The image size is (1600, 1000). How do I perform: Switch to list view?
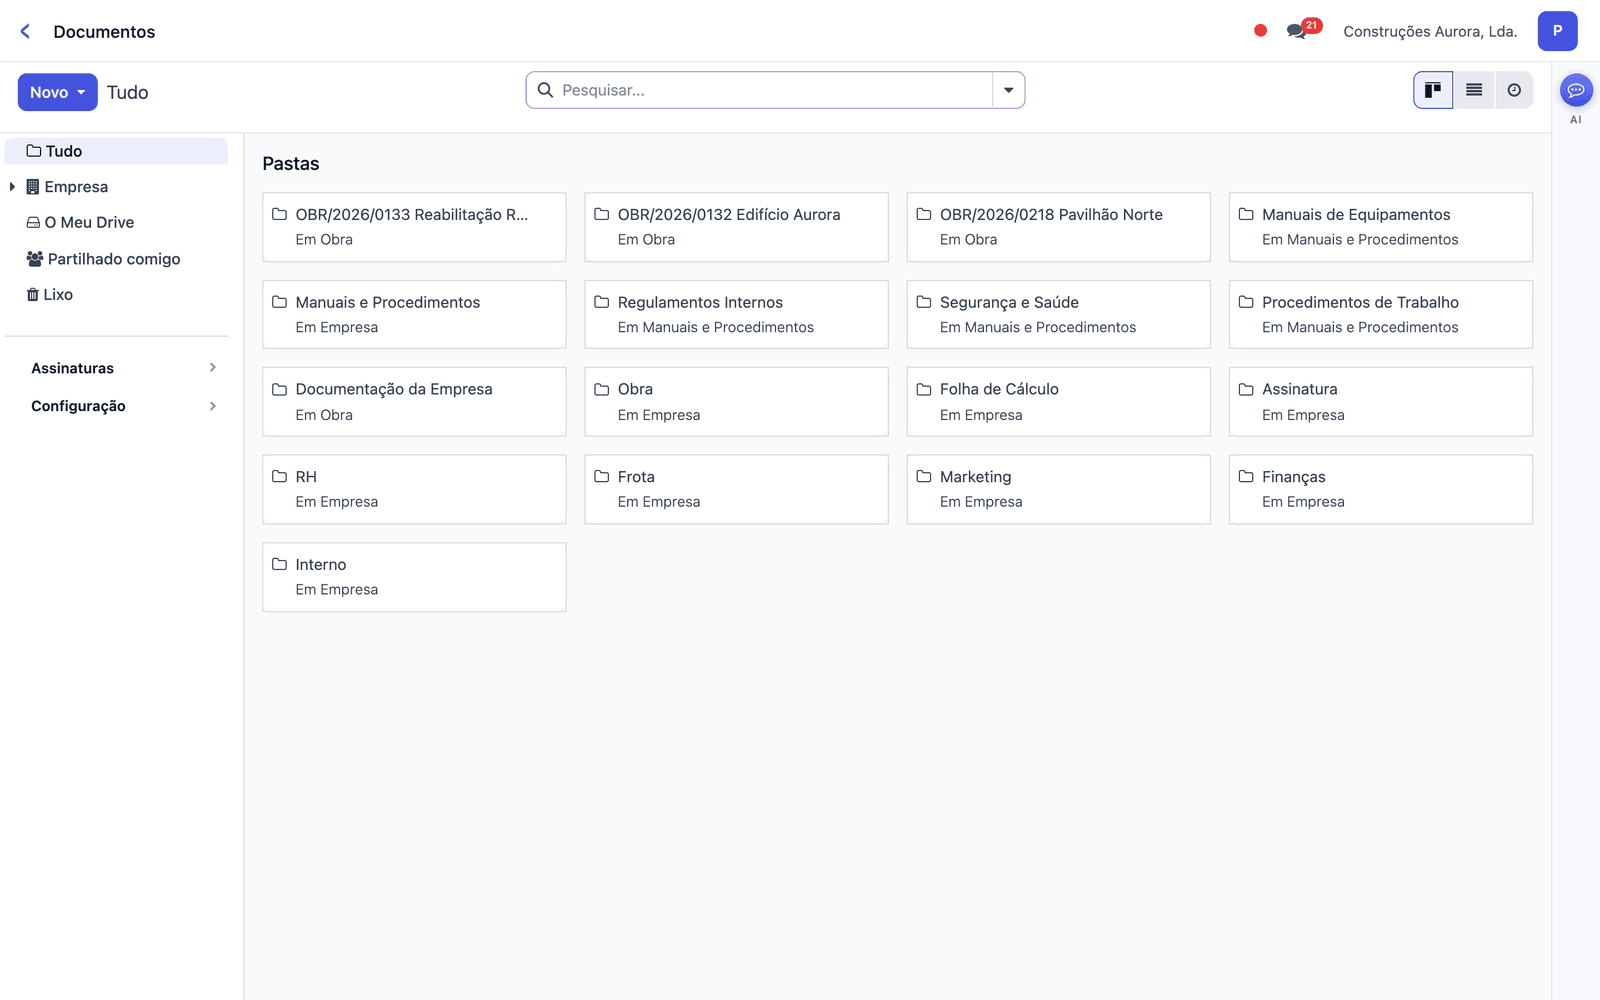pos(1474,90)
